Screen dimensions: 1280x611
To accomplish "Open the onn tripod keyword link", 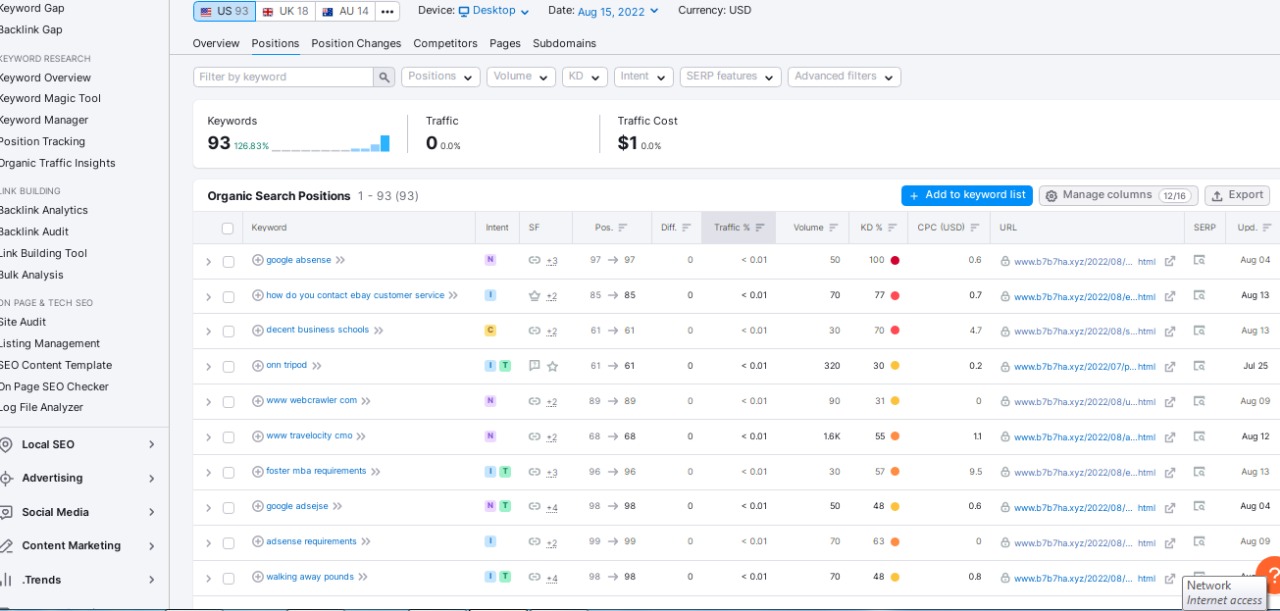I will (x=286, y=366).
